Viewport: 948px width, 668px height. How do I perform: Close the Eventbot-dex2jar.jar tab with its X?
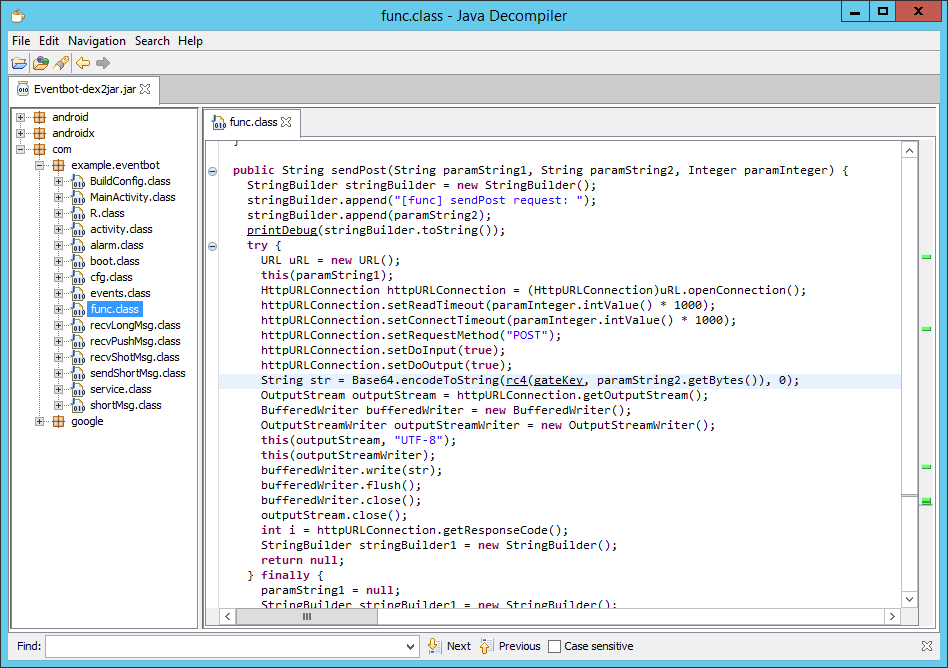[145, 89]
